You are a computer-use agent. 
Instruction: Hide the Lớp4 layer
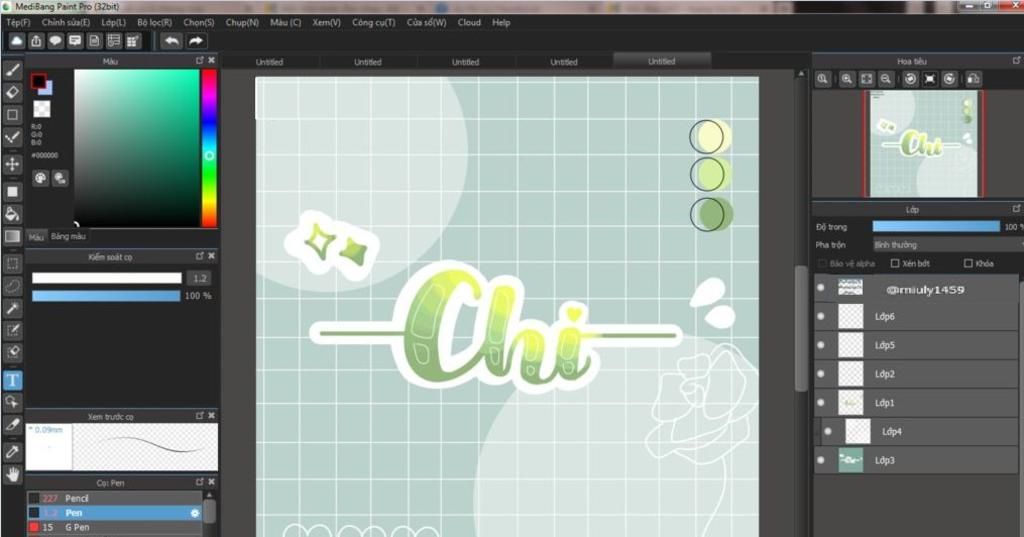(828, 431)
